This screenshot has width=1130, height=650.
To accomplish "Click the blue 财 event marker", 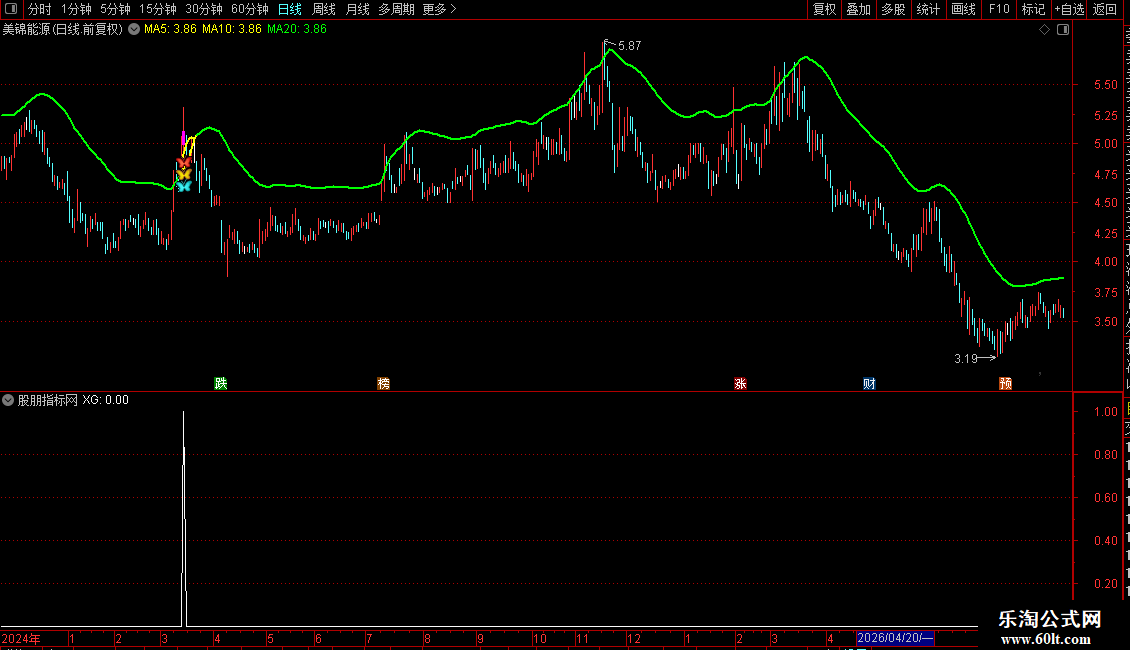I will (x=869, y=383).
